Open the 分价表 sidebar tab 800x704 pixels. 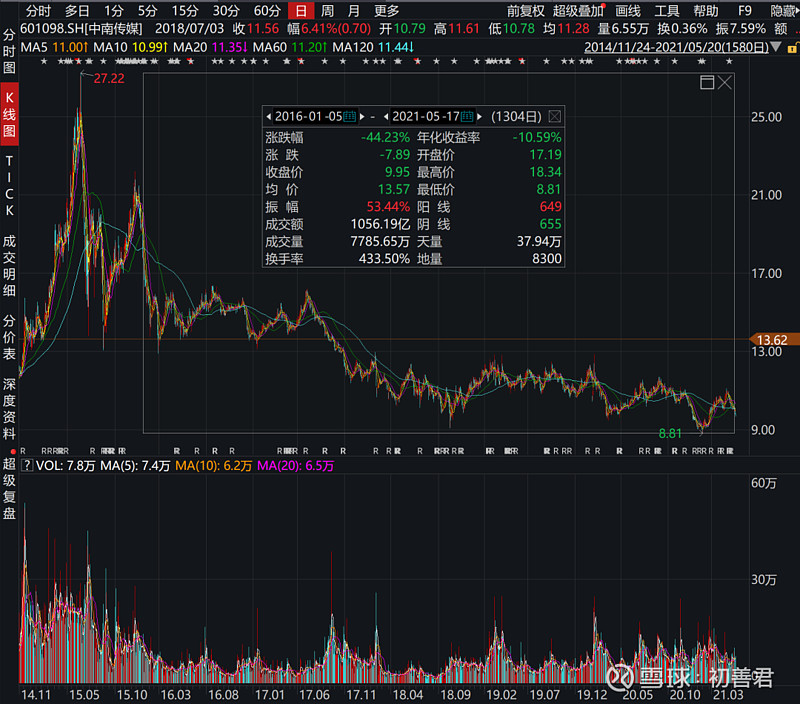pos(9,337)
